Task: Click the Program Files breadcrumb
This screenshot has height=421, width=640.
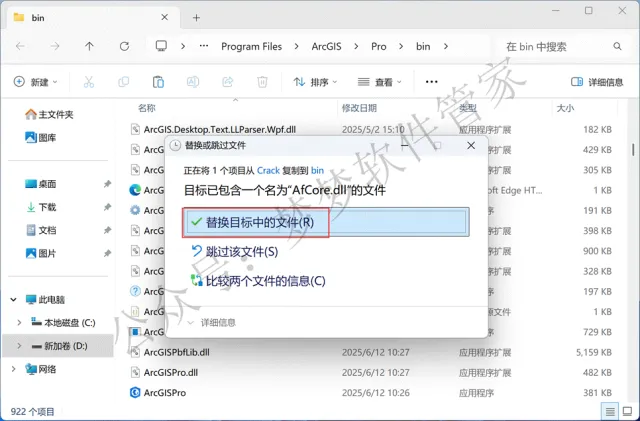Action: 251,47
